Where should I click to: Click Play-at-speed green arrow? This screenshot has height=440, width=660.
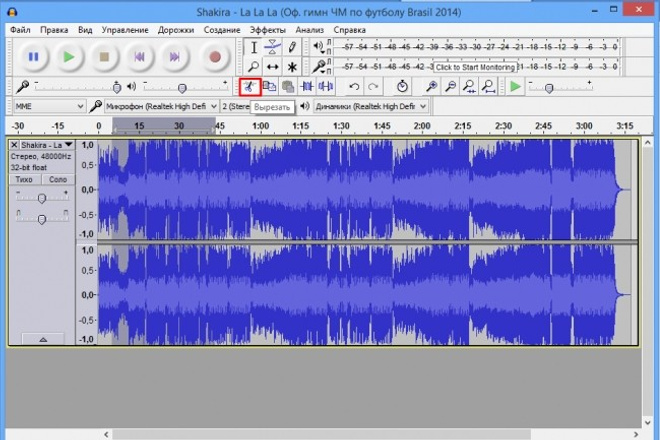click(x=515, y=87)
